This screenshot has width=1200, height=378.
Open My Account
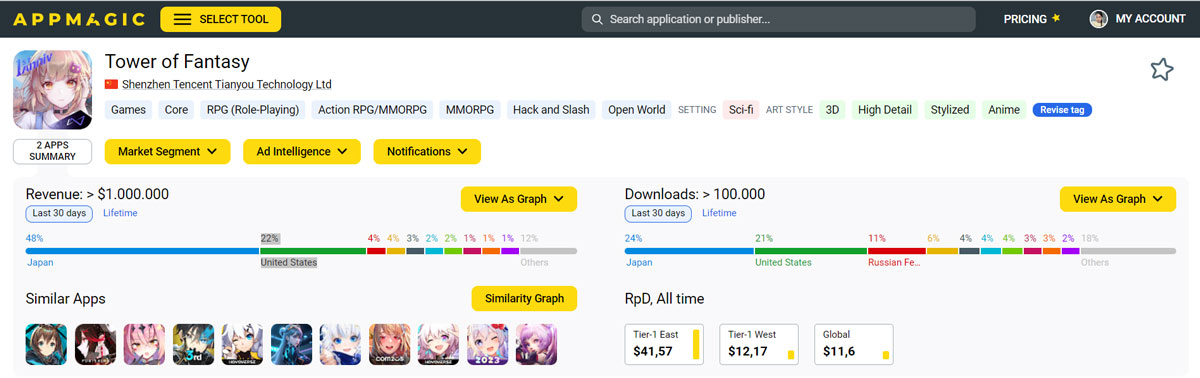pyautogui.click(x=1150, y=19)
